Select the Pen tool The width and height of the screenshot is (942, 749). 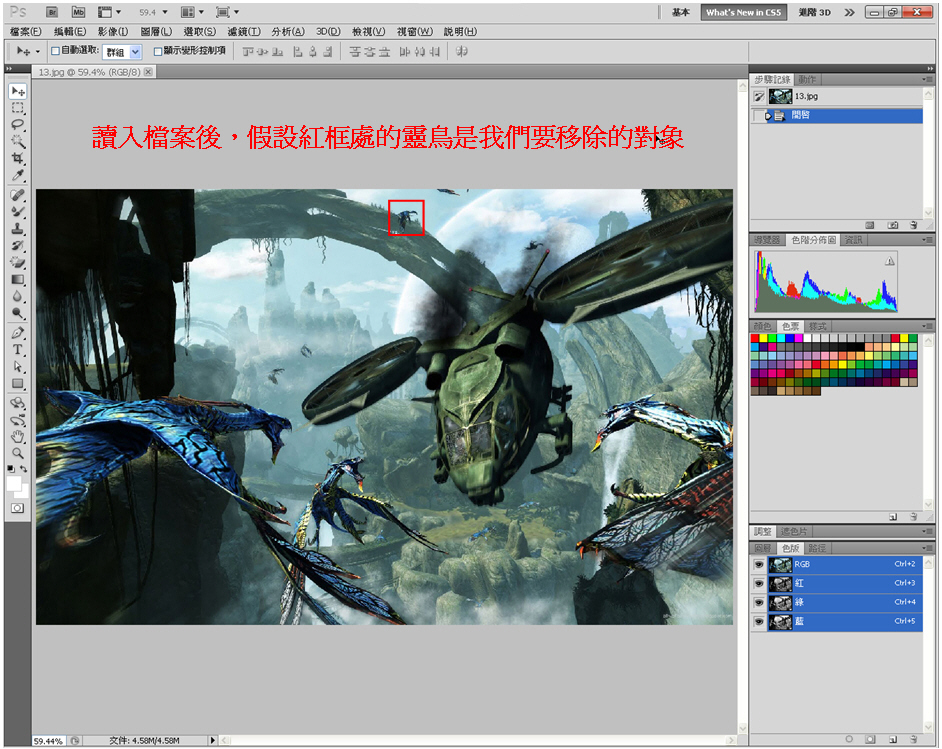coord(17,333)
